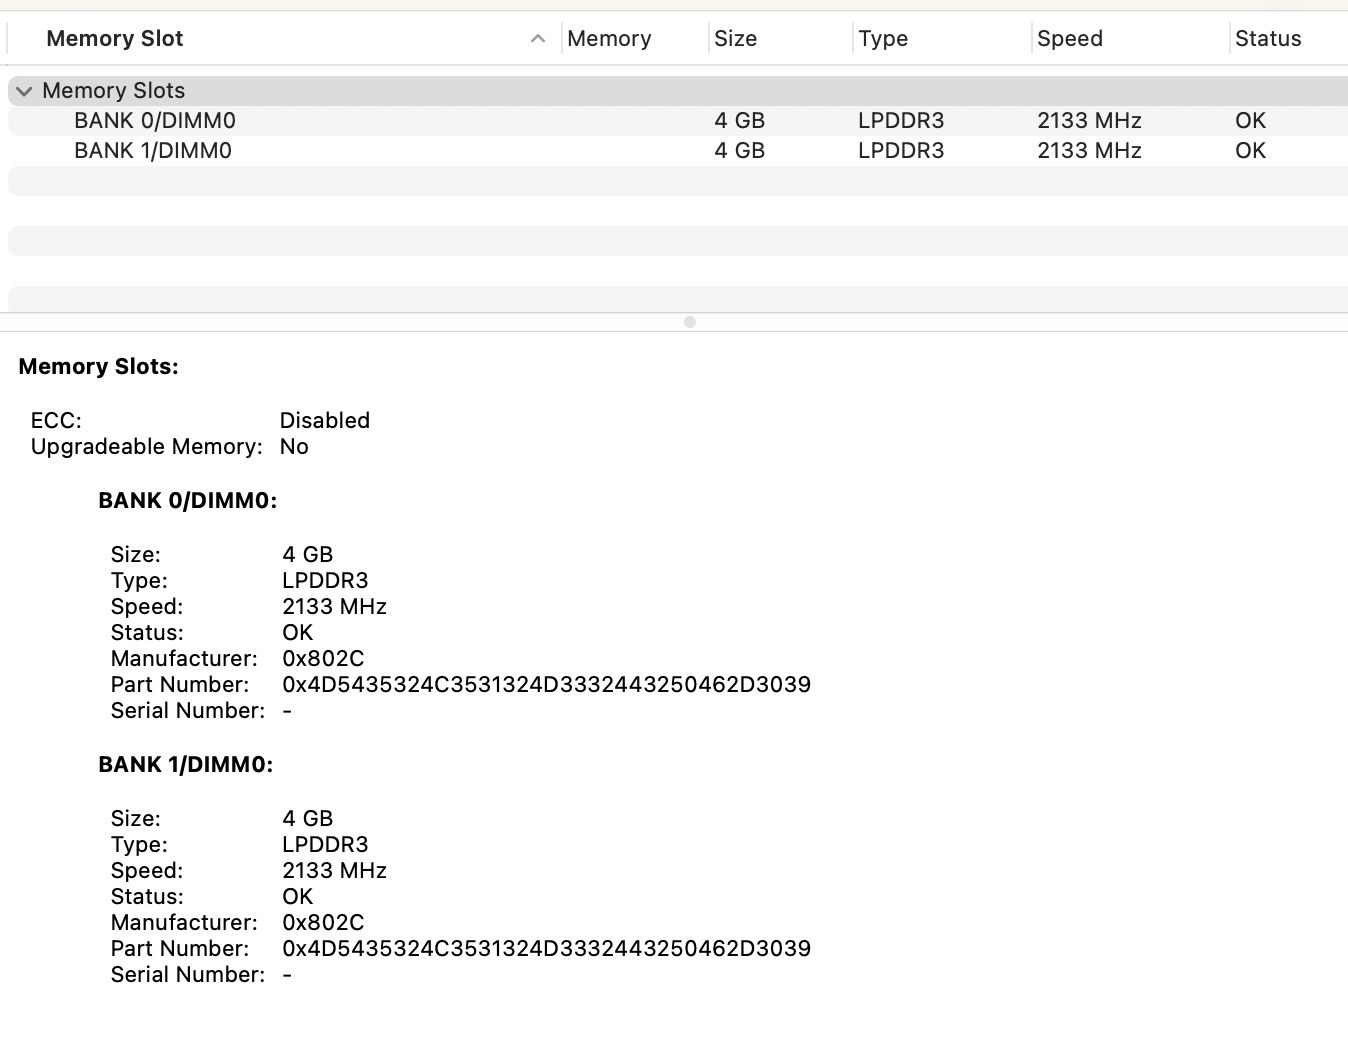The image size is (1348, 1042).
Task: Click the split pane divider handle dot
Action: pos(690,322)
